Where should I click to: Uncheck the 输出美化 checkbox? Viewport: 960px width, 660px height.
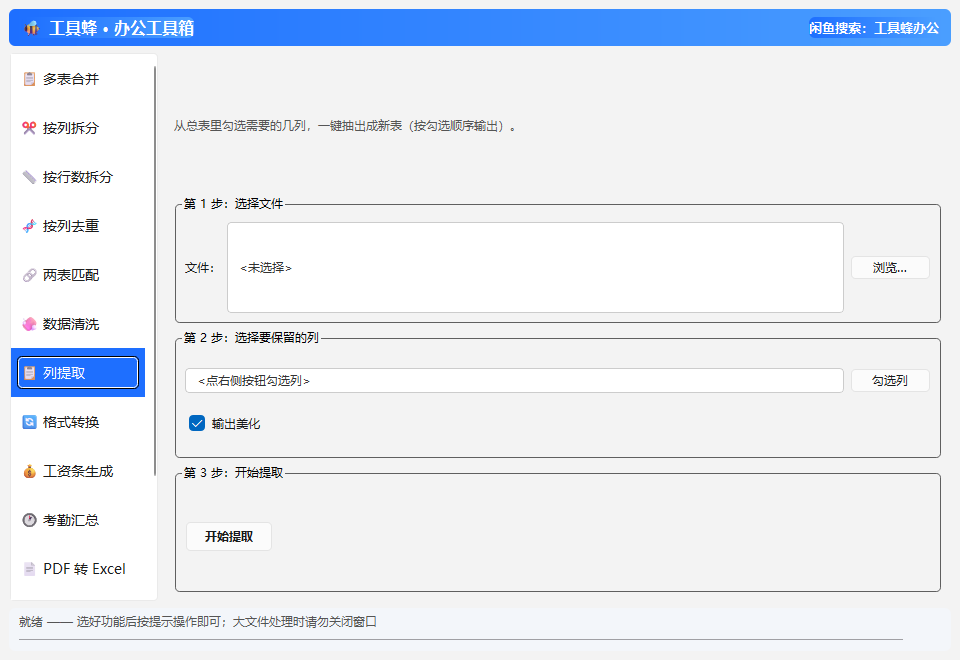point(197,423)
